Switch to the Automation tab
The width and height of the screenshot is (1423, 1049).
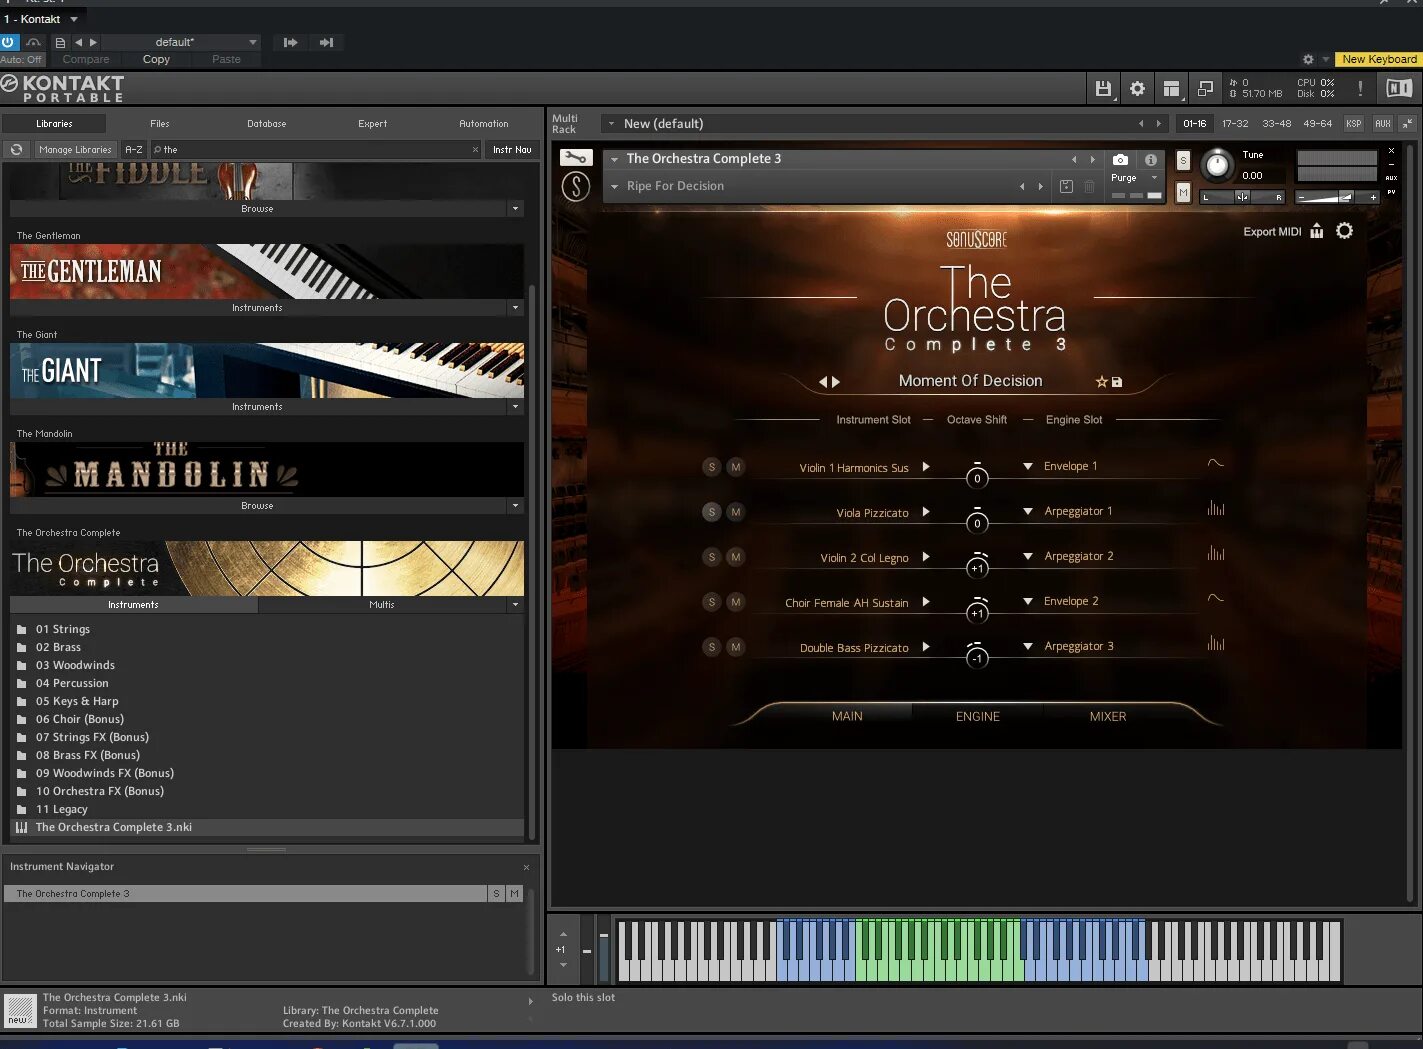click(x=484, y=124)
